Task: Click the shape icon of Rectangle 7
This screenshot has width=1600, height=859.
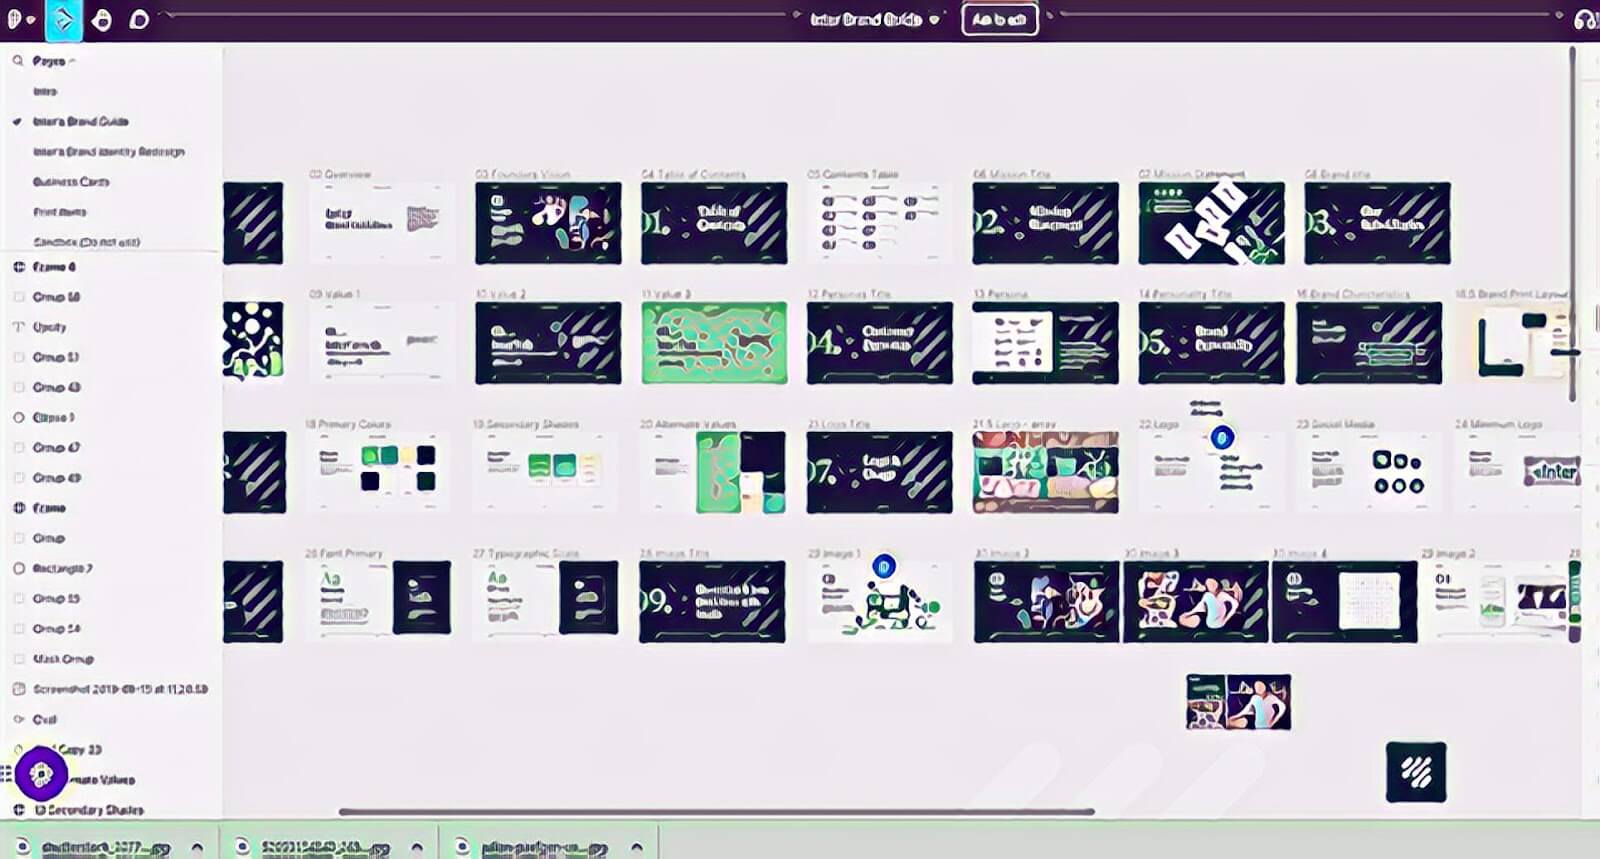Action: click(18, 568)
